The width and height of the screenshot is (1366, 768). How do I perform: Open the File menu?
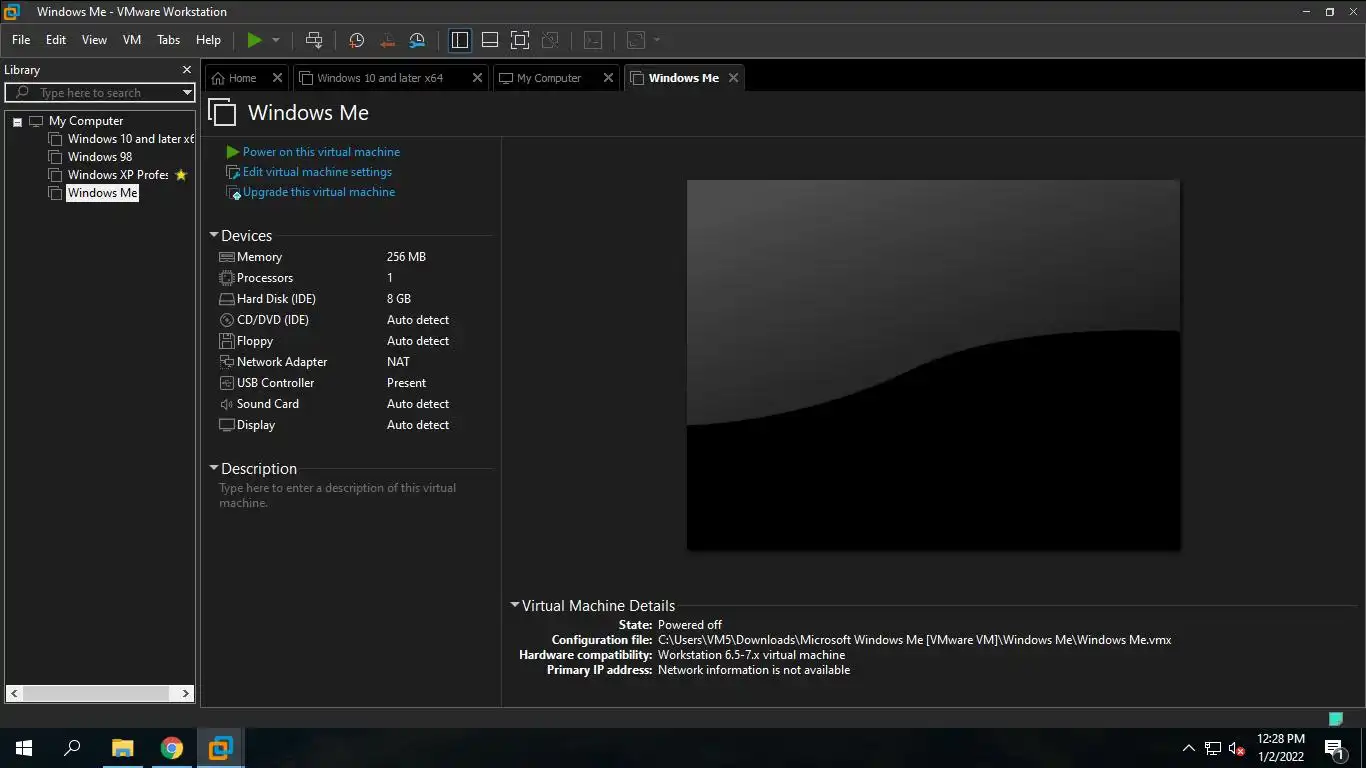pyautogui.click(x=21, y=40)
